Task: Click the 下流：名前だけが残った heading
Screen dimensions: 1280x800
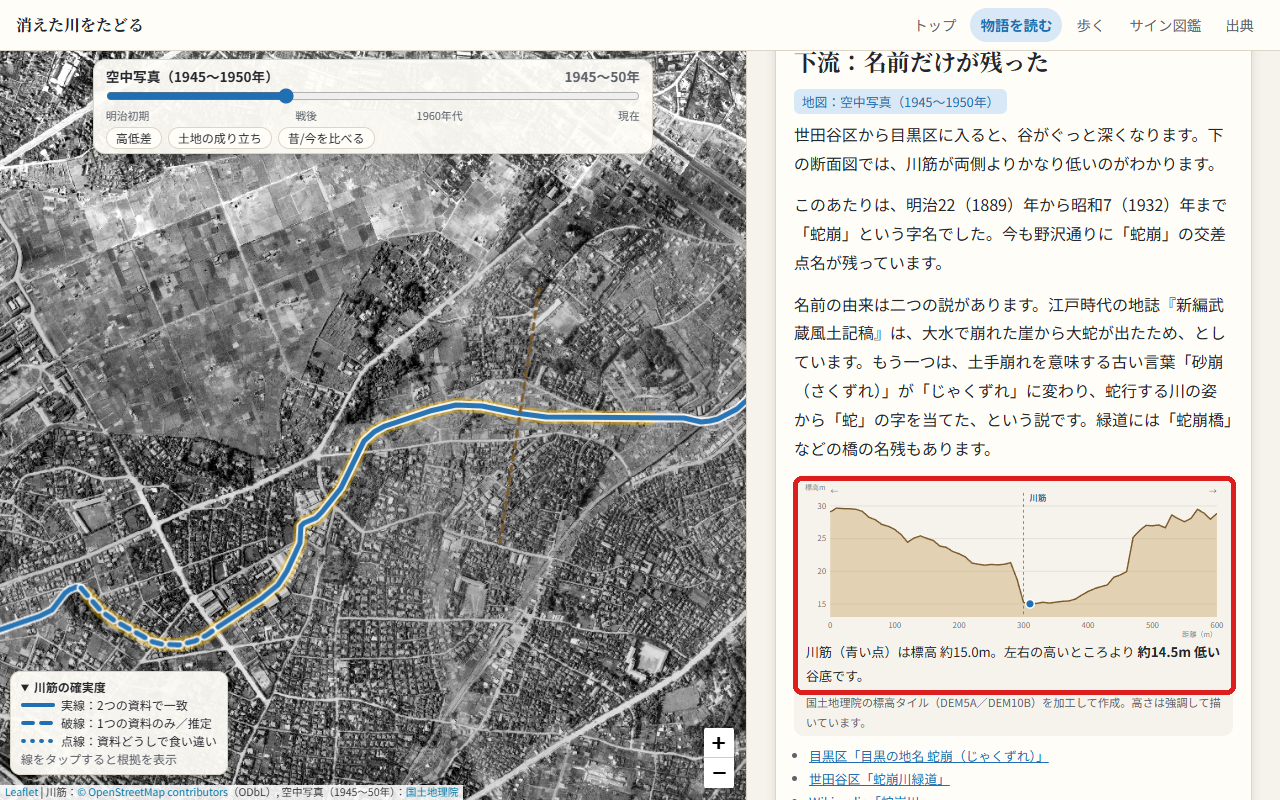Action: (922, 62)
